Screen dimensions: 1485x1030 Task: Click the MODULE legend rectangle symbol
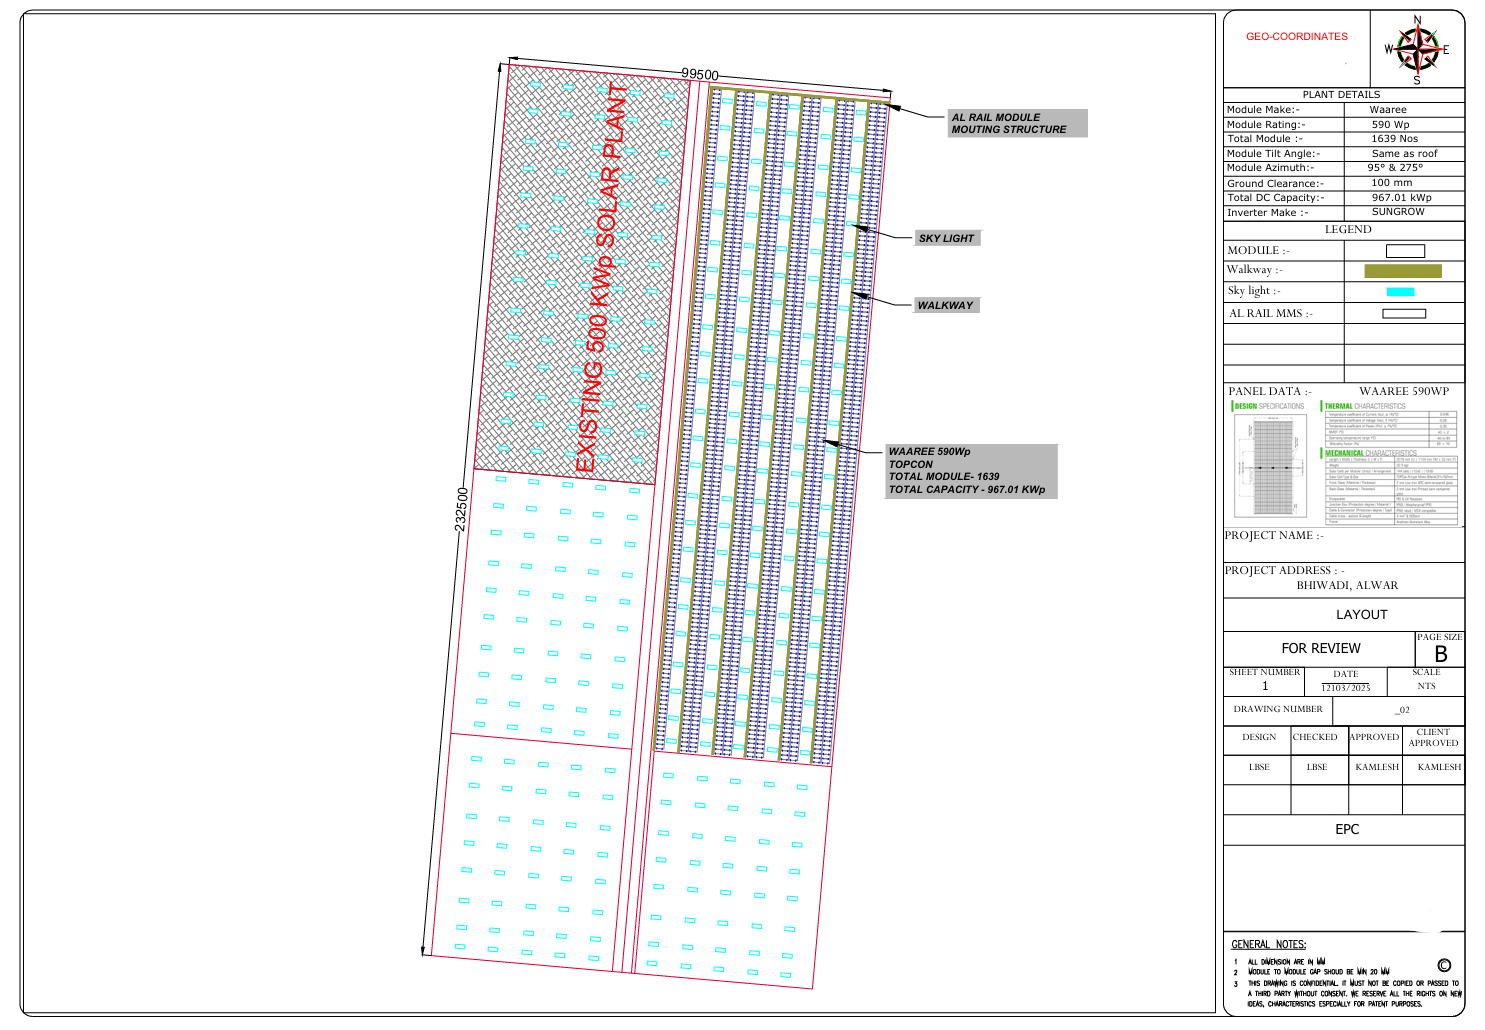[1405, 251]
